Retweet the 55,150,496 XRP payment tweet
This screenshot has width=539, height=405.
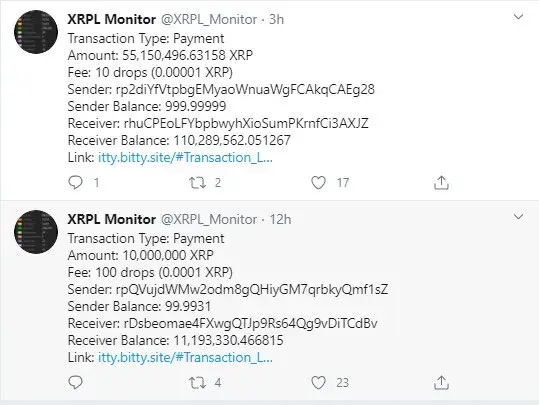pos(198,183)
